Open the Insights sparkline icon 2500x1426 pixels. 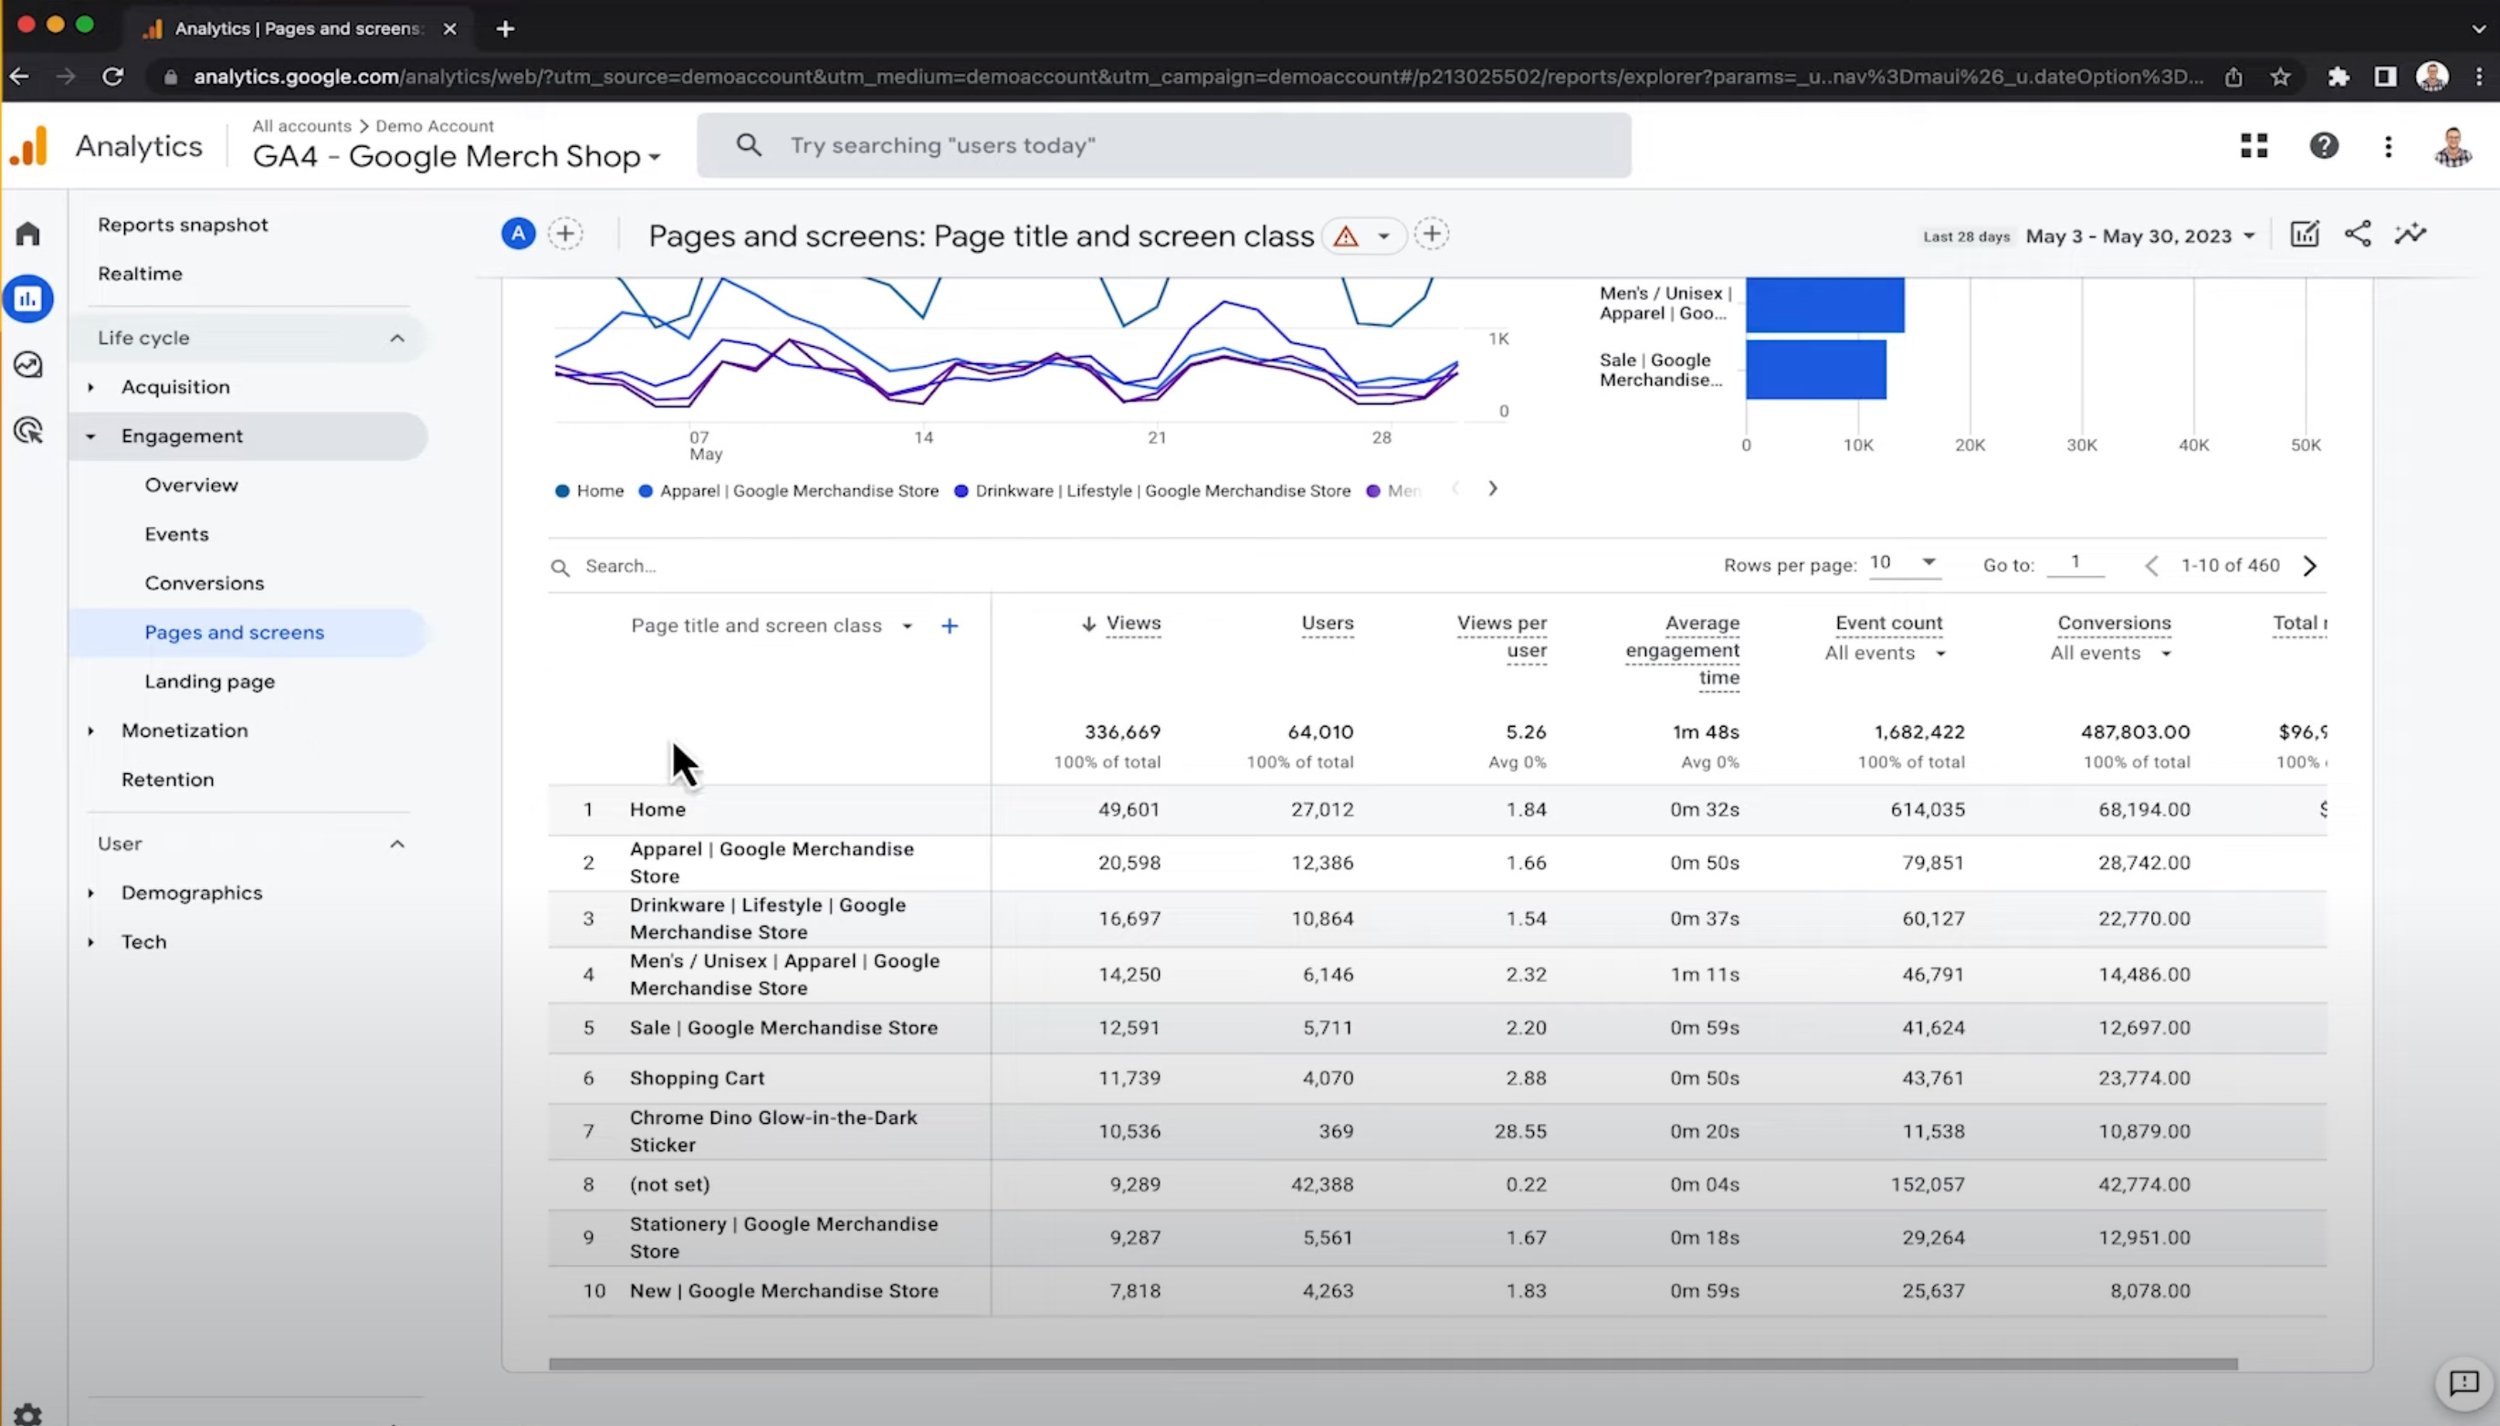tap(2410, 234)
